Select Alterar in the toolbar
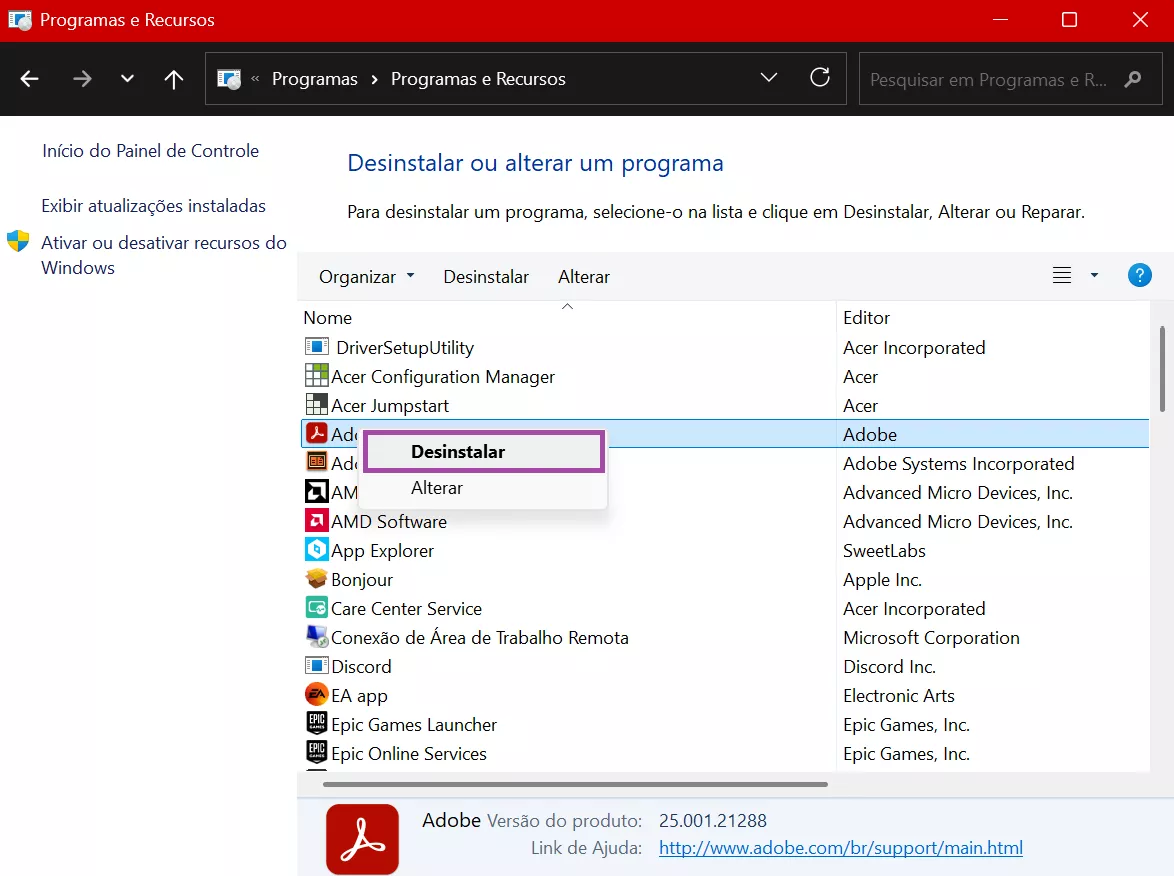 pyautogui.click(x=583, y=276)
